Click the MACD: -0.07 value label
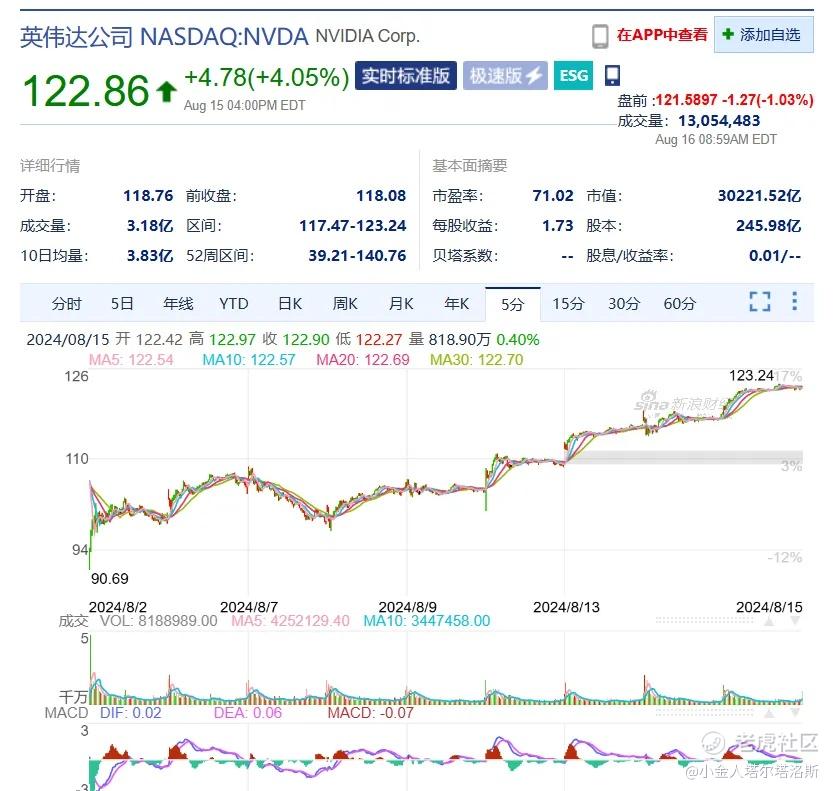834x791 pixels. [370, 713]
